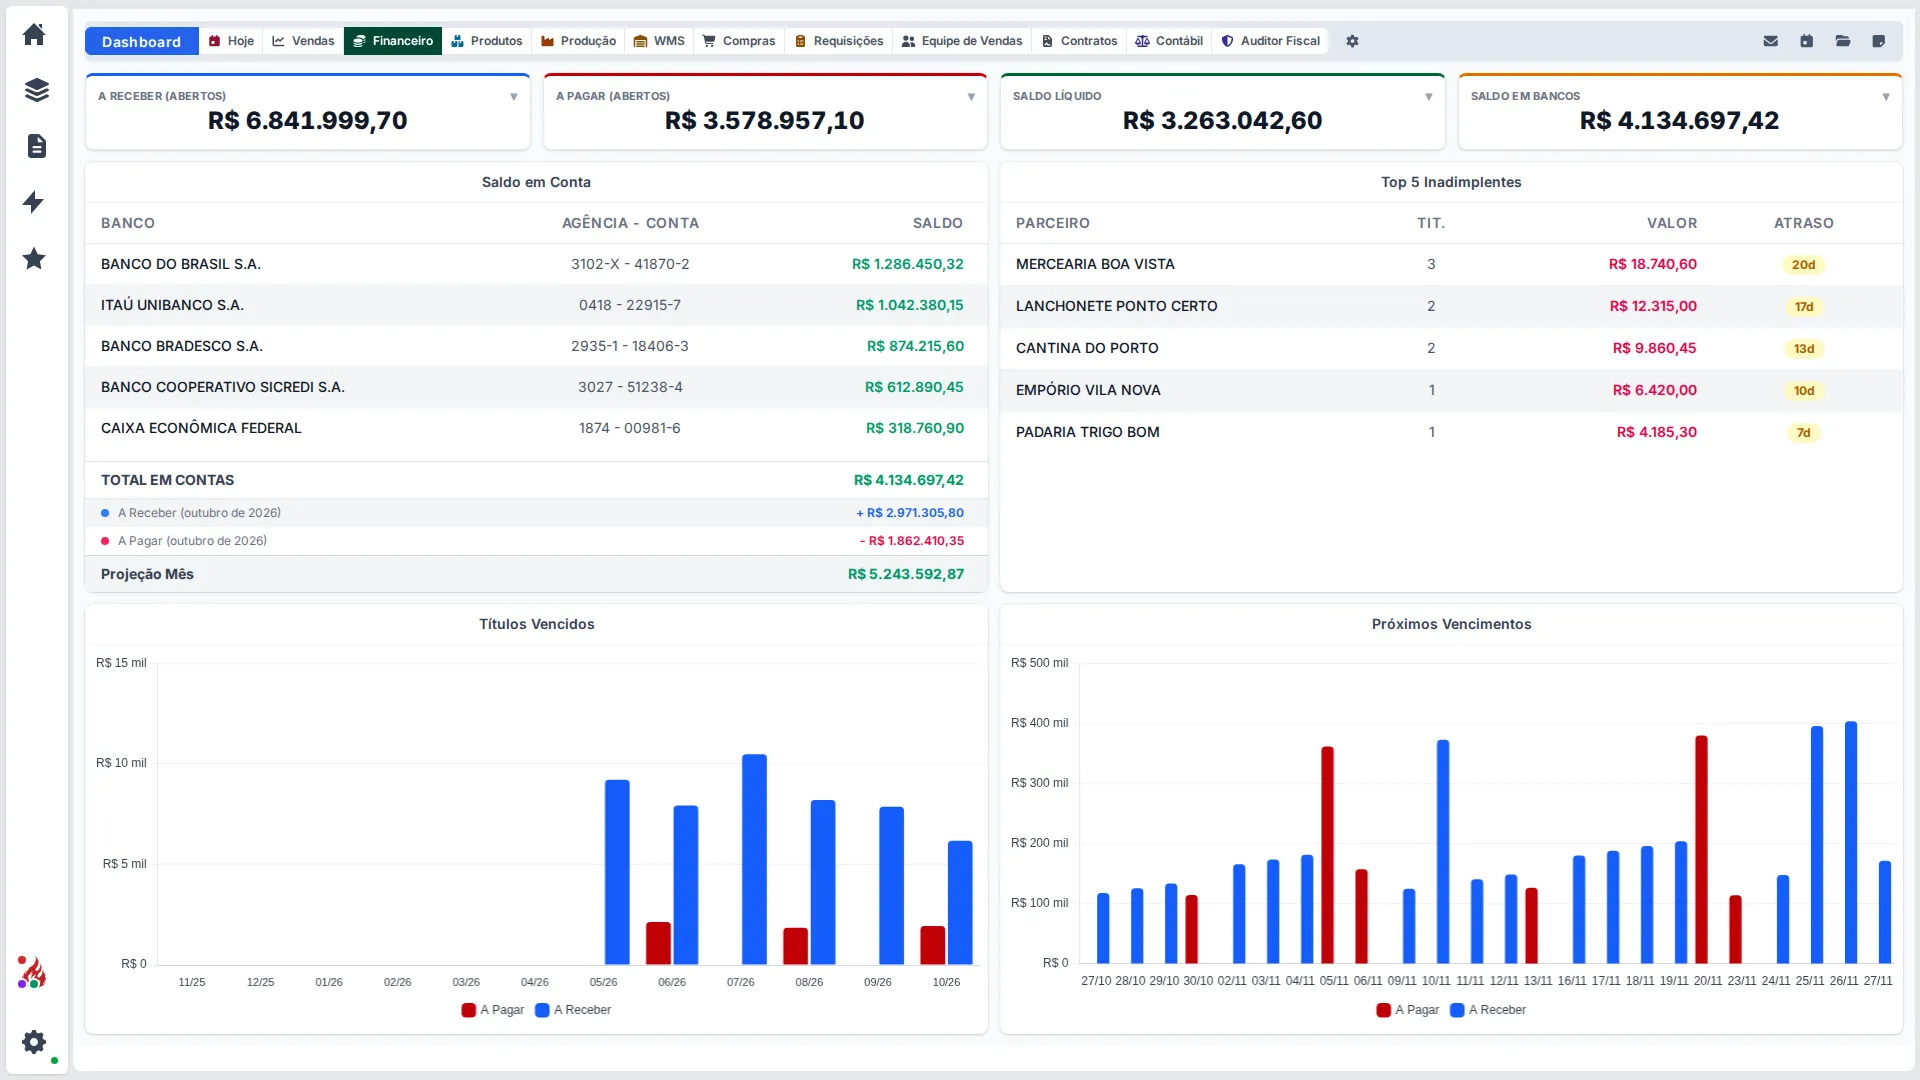Click the R$ 12.315,00 overdue value
This screenshot has height=1080, width=1920.
(x=1652, y=306)
